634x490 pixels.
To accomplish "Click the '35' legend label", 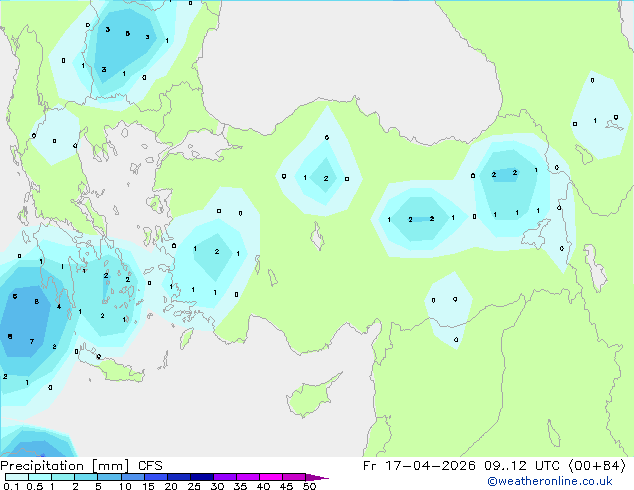I will pyautogui.click(x=241, y=486).
